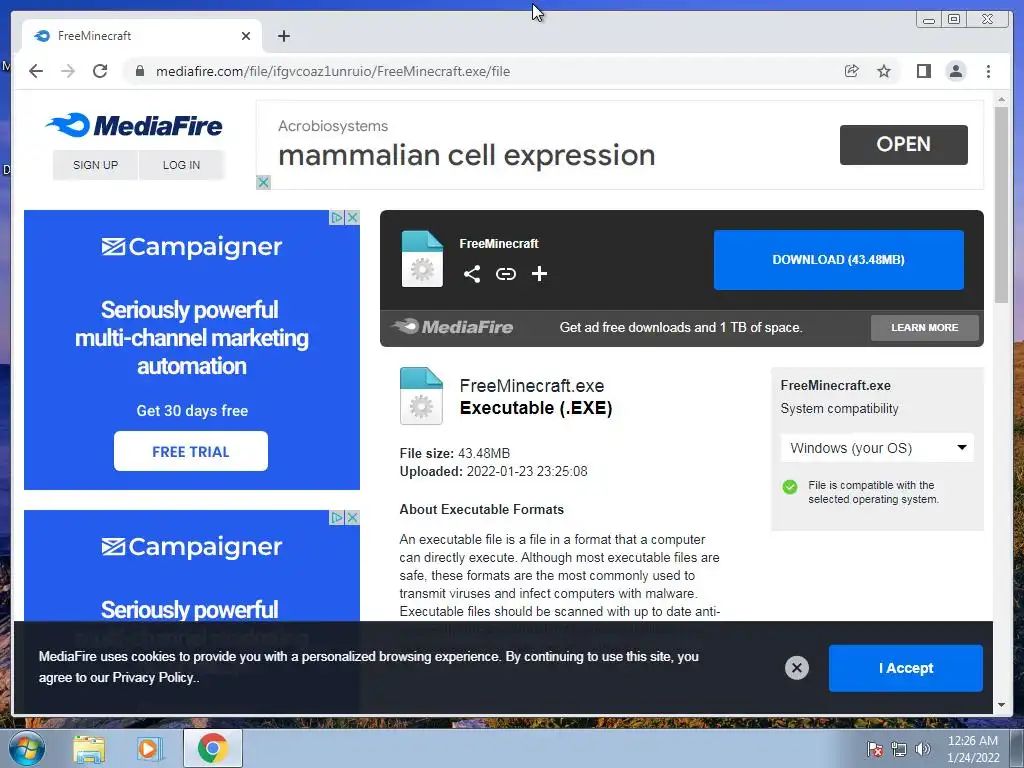The width and height of the screenshot is (1024, 768).
Task: Click the volume speaker tray icon
Action: coord(922,749)
